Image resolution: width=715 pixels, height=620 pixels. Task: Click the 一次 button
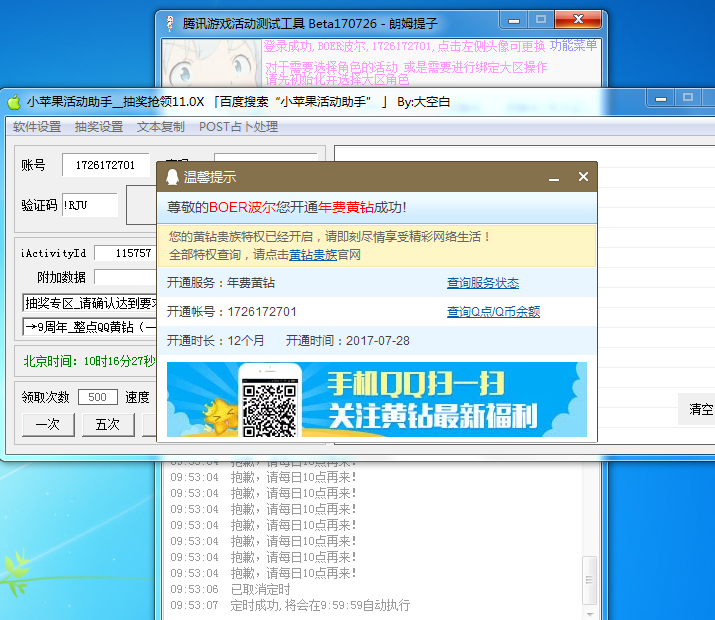48,424
